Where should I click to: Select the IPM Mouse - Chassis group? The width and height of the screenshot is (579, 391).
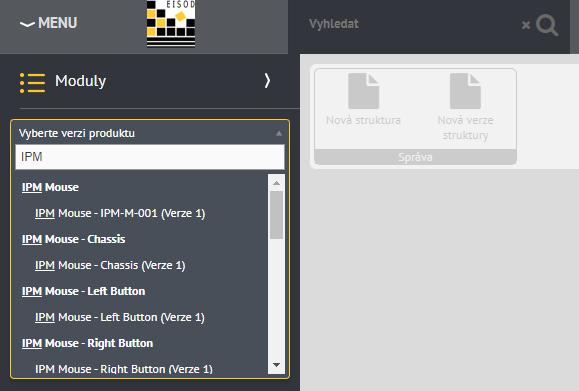73,239
